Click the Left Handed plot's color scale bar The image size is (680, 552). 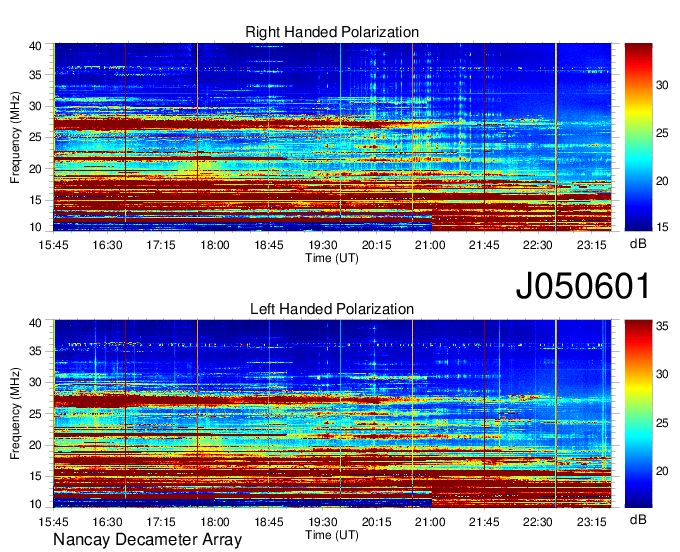pos(638,414)
